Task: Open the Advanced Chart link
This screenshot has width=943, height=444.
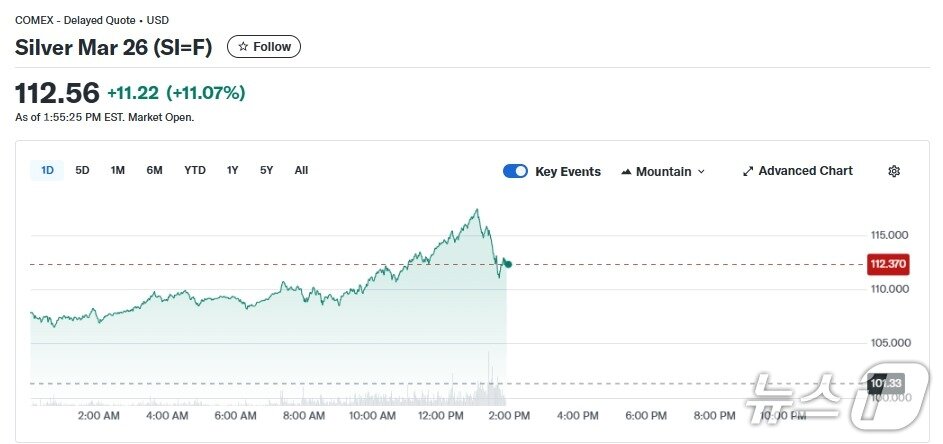Action: (x=805, y=171)
